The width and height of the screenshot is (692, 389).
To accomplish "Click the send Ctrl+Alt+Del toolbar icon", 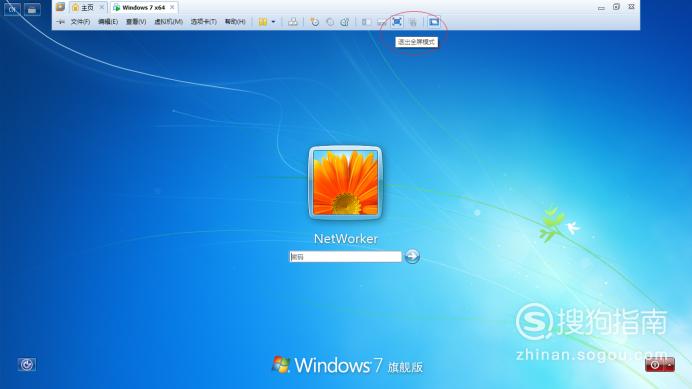I will (293, 22).
